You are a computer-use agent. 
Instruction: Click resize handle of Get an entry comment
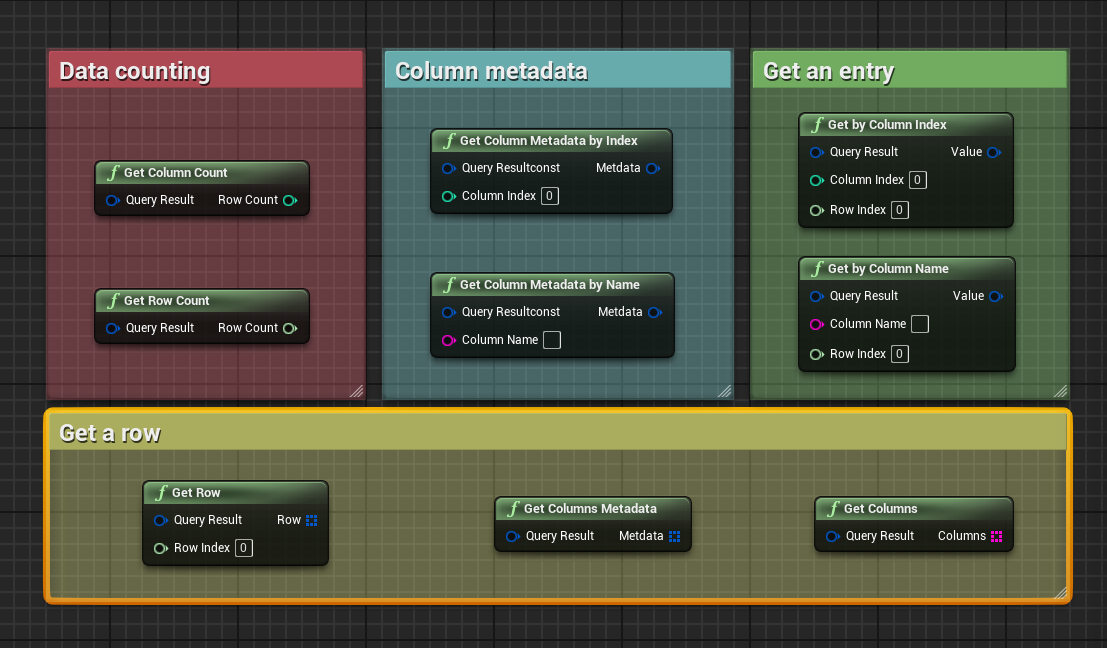[x=1060, y=392]
